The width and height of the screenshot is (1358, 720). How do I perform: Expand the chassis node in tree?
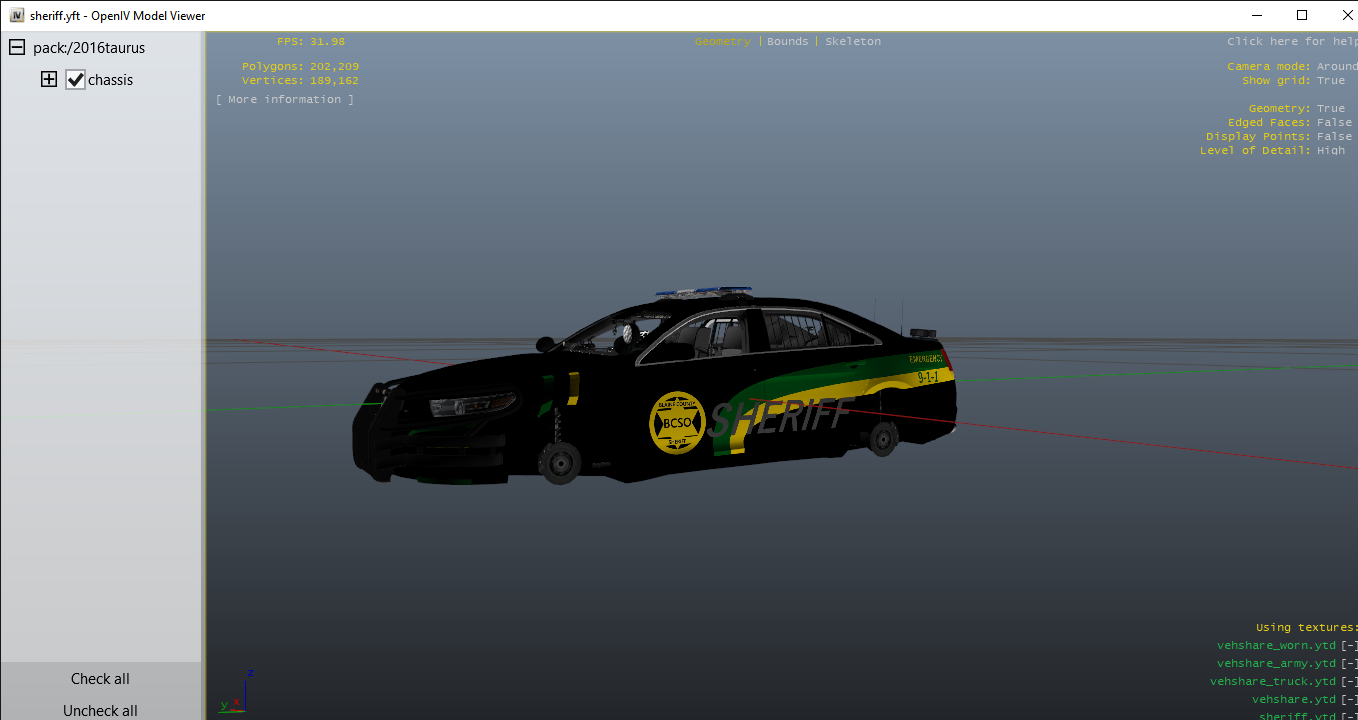tap(49, 80)
